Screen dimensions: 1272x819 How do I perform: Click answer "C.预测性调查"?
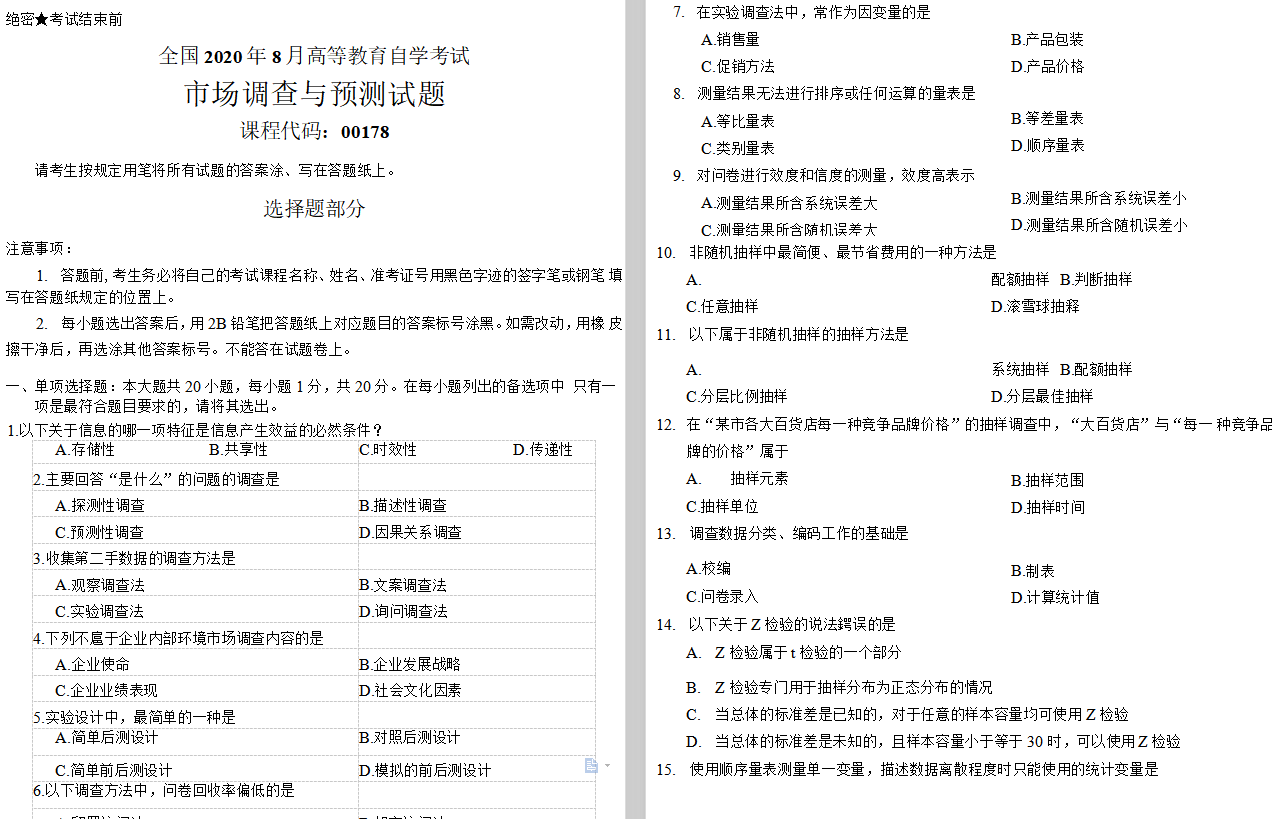coord(100,533)
